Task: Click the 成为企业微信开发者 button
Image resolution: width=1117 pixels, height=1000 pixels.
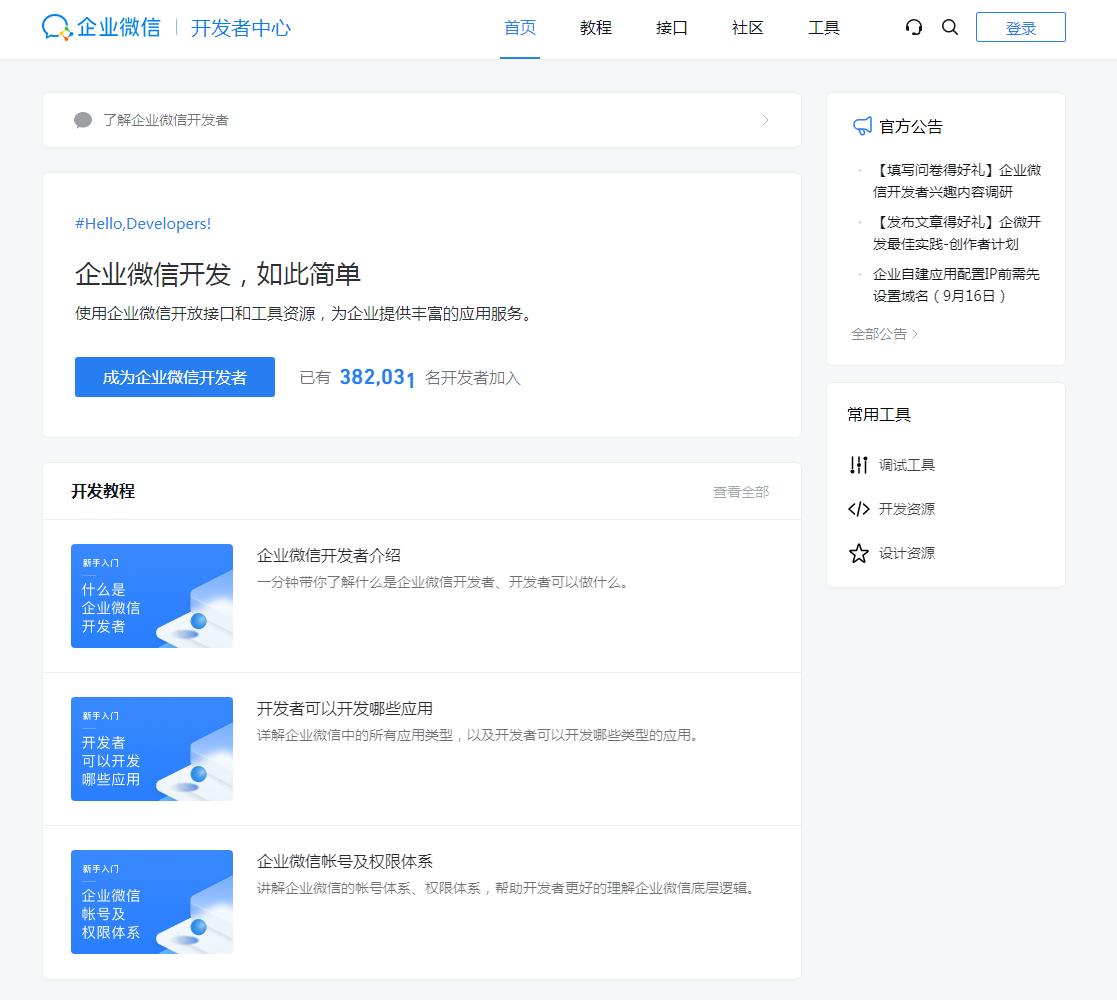Action: pyautogui.click(x=175, y=377)
